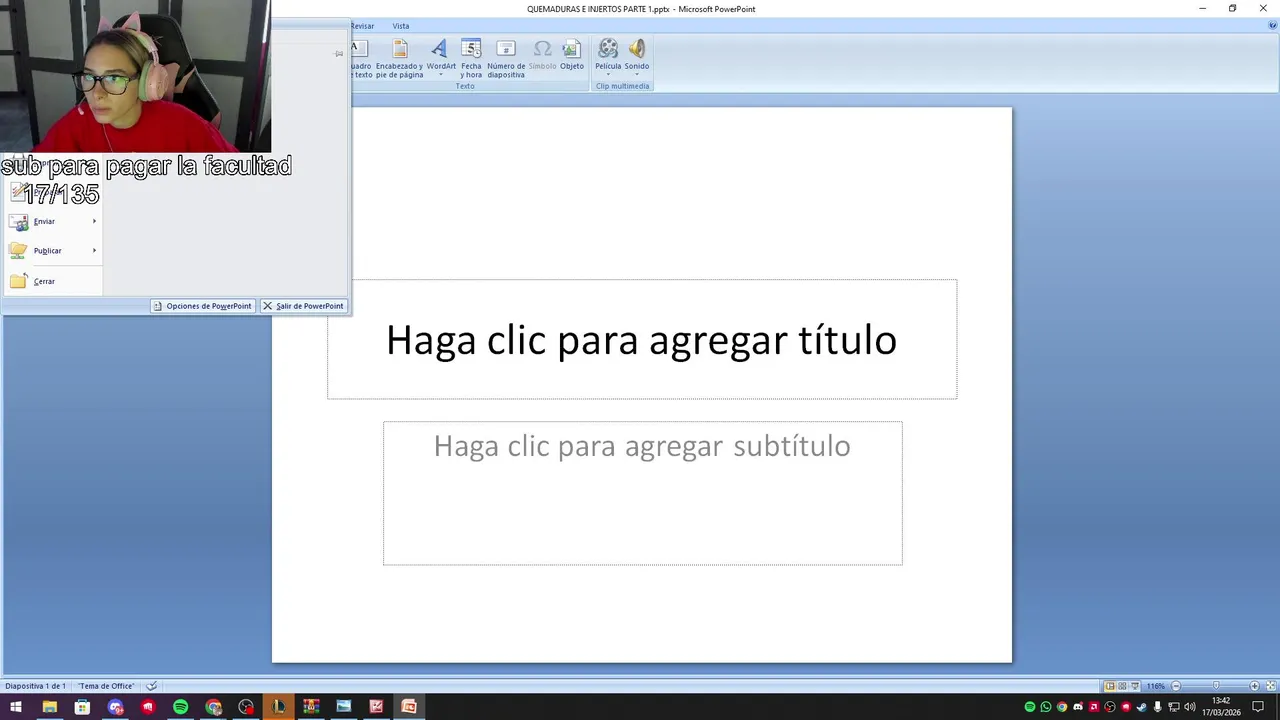Open Spotify from the taskbar
This screenshot has height=720, width=1280.
pos(180,707)
